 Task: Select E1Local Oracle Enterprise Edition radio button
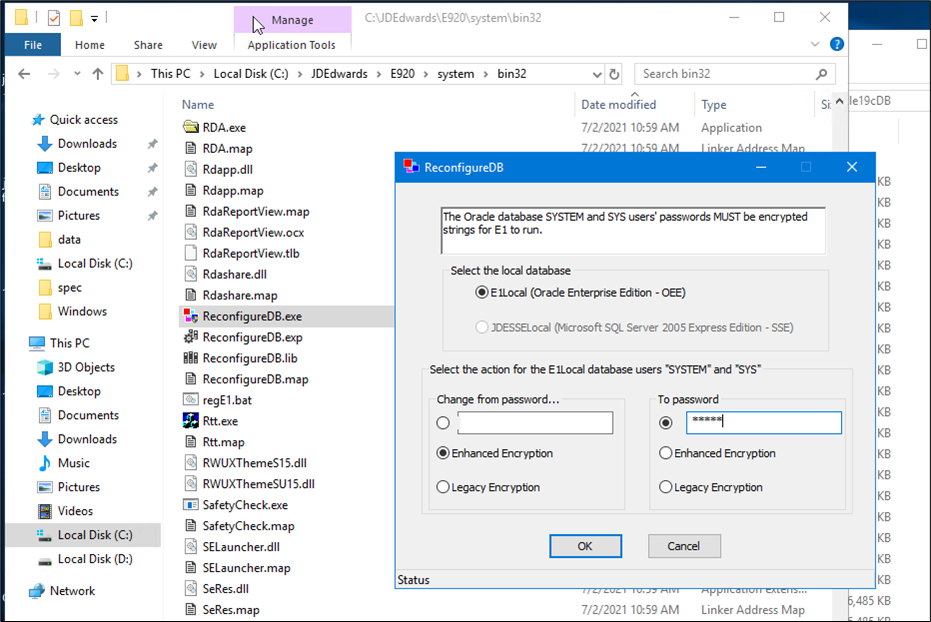click(x=482, y=293)
